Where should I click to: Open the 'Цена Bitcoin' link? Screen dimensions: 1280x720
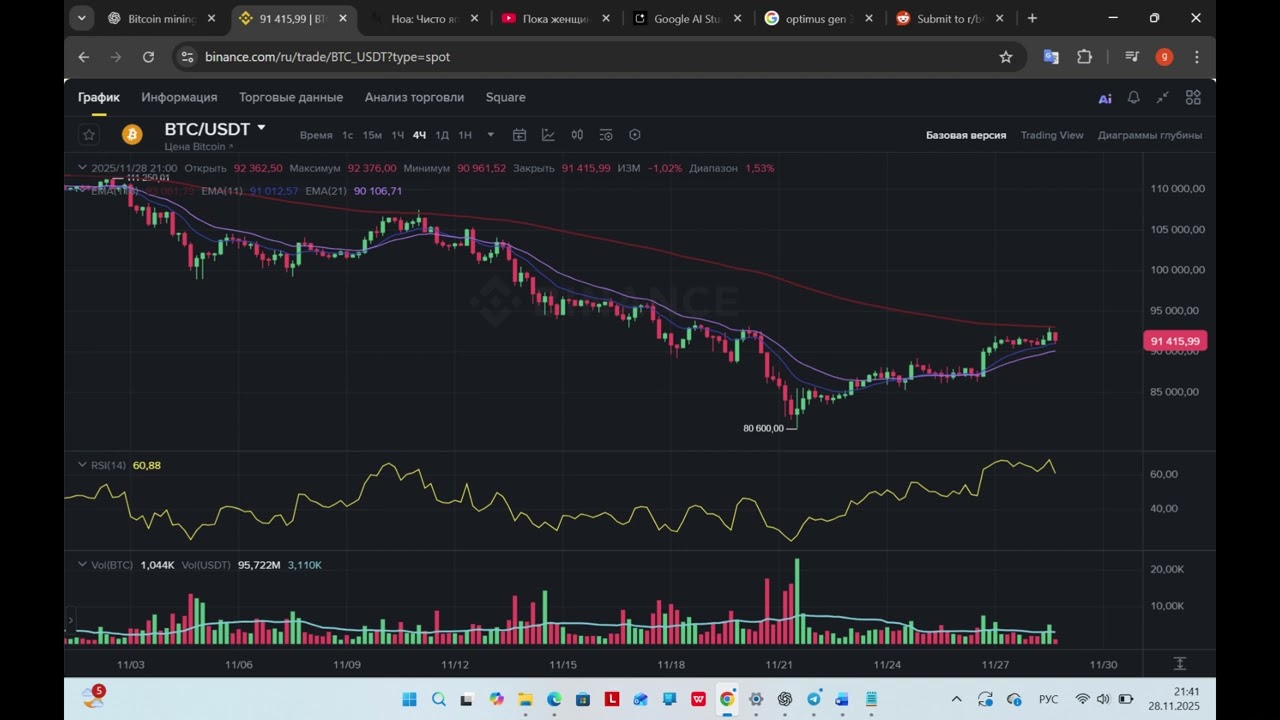tap(198, 147)
